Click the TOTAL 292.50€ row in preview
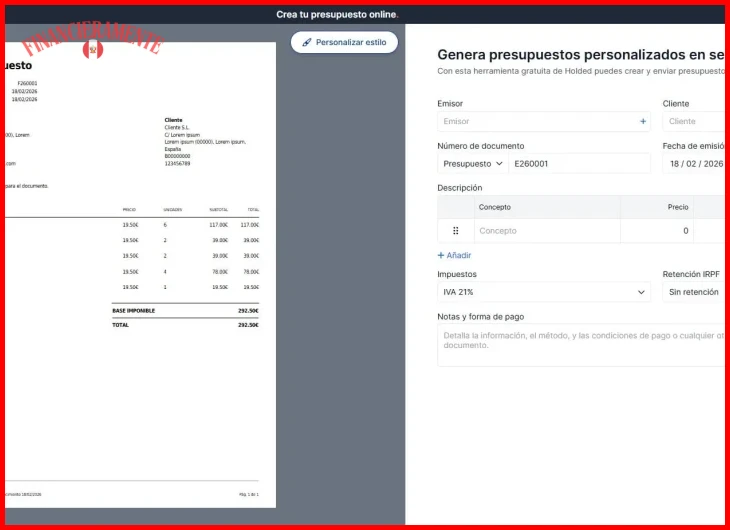The image size is (730, 530). [185, 325]
